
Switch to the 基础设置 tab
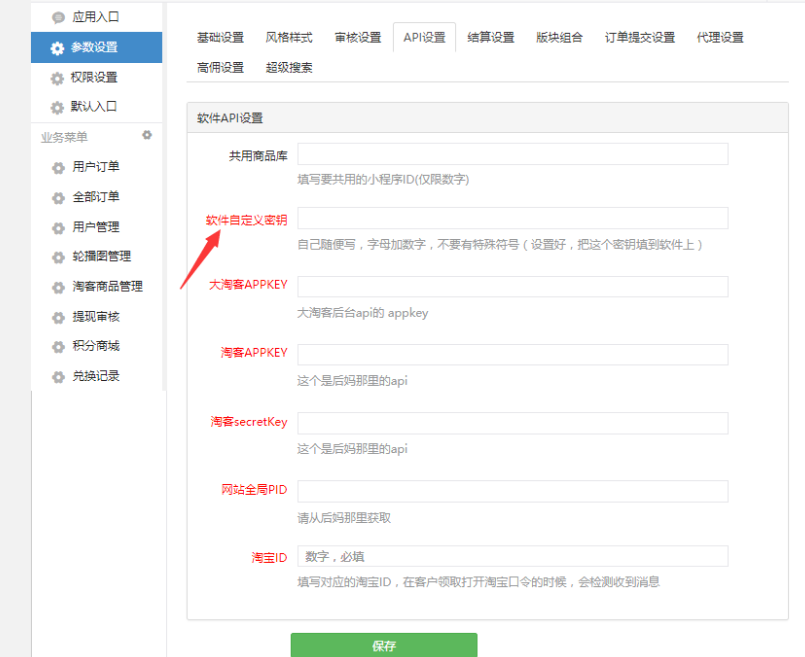tap(220, 38)
